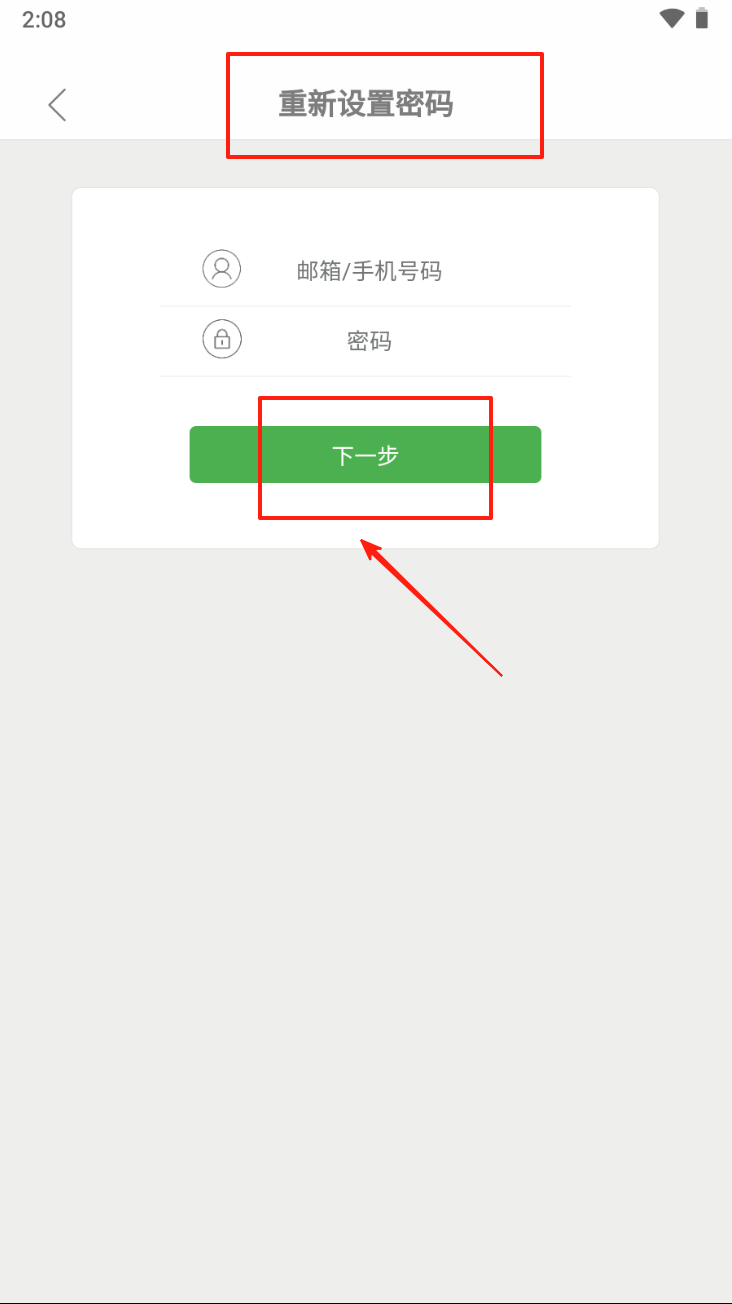Click the divider line under 密码 field
The width and height of the screenshot is (732, 1304).
pyautogui.click(x=365, y=376)
